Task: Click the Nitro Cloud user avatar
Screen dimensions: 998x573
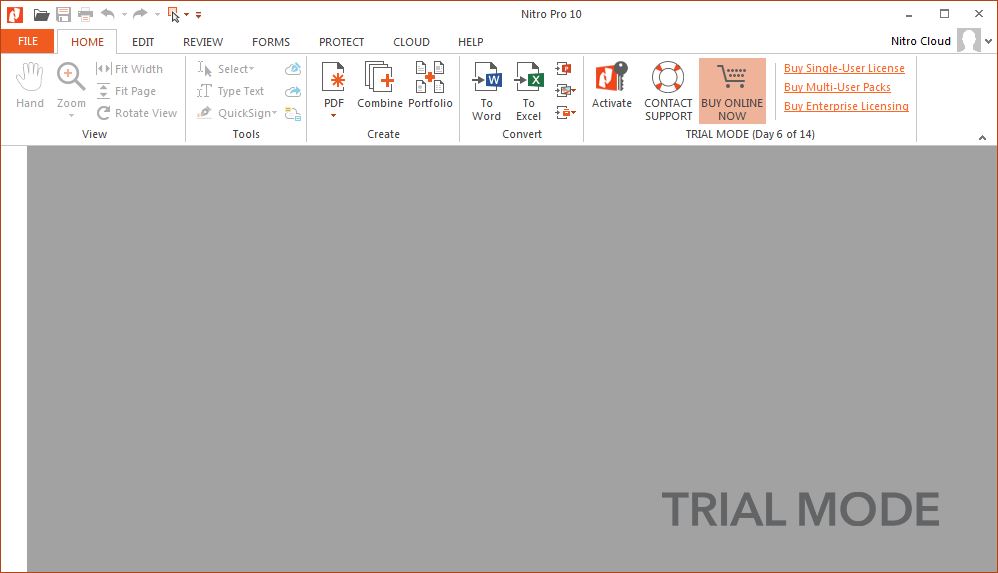Action: tap(969, 40)
